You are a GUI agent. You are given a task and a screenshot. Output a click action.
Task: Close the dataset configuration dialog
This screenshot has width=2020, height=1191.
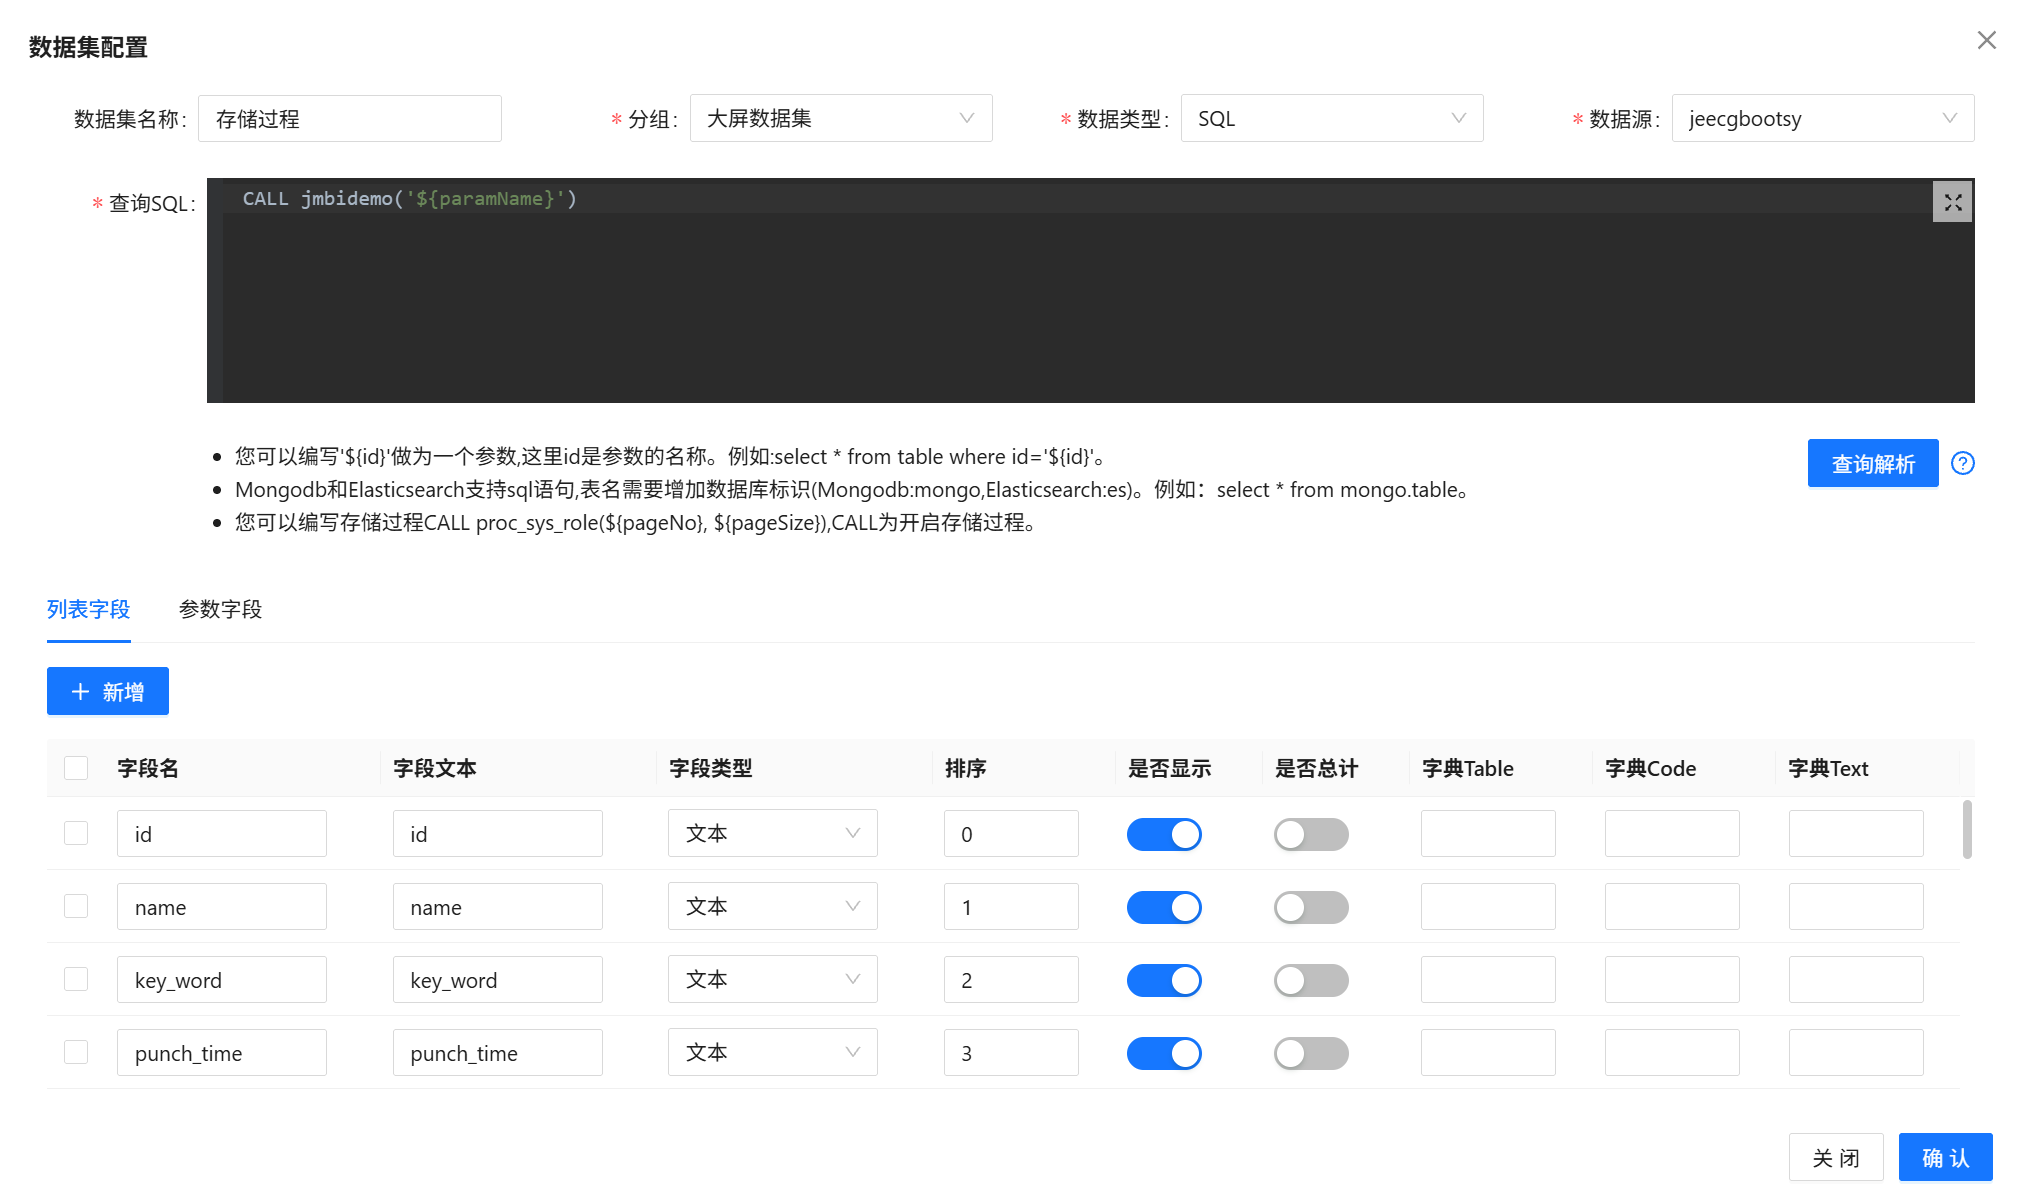1986,40
